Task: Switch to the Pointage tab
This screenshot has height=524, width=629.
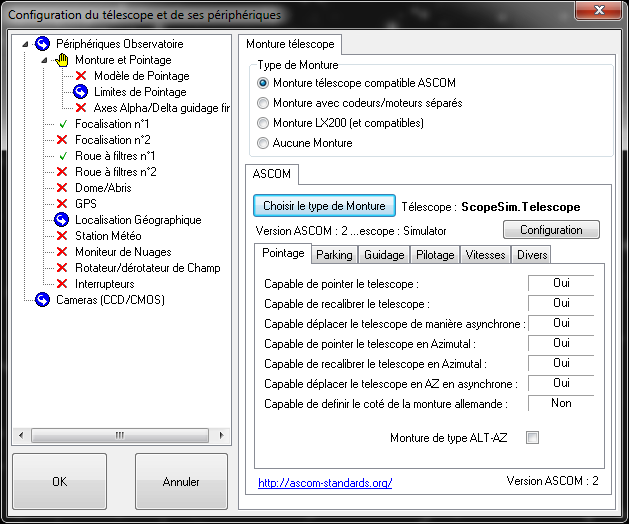Action: (x=283, y=254)
